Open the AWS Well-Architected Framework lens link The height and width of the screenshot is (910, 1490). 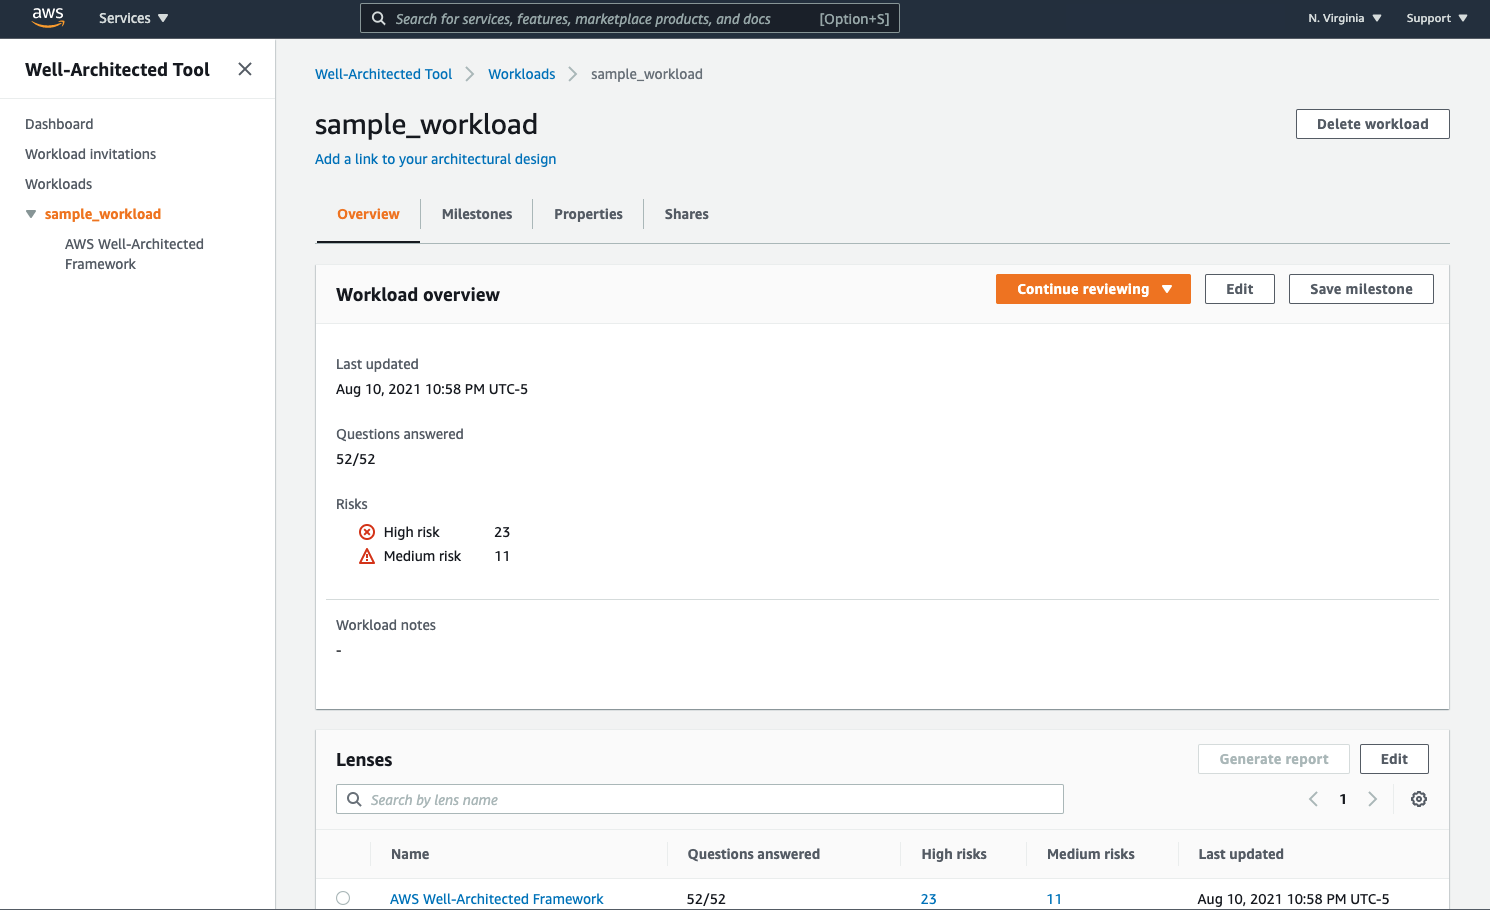[x=497, y=899]
